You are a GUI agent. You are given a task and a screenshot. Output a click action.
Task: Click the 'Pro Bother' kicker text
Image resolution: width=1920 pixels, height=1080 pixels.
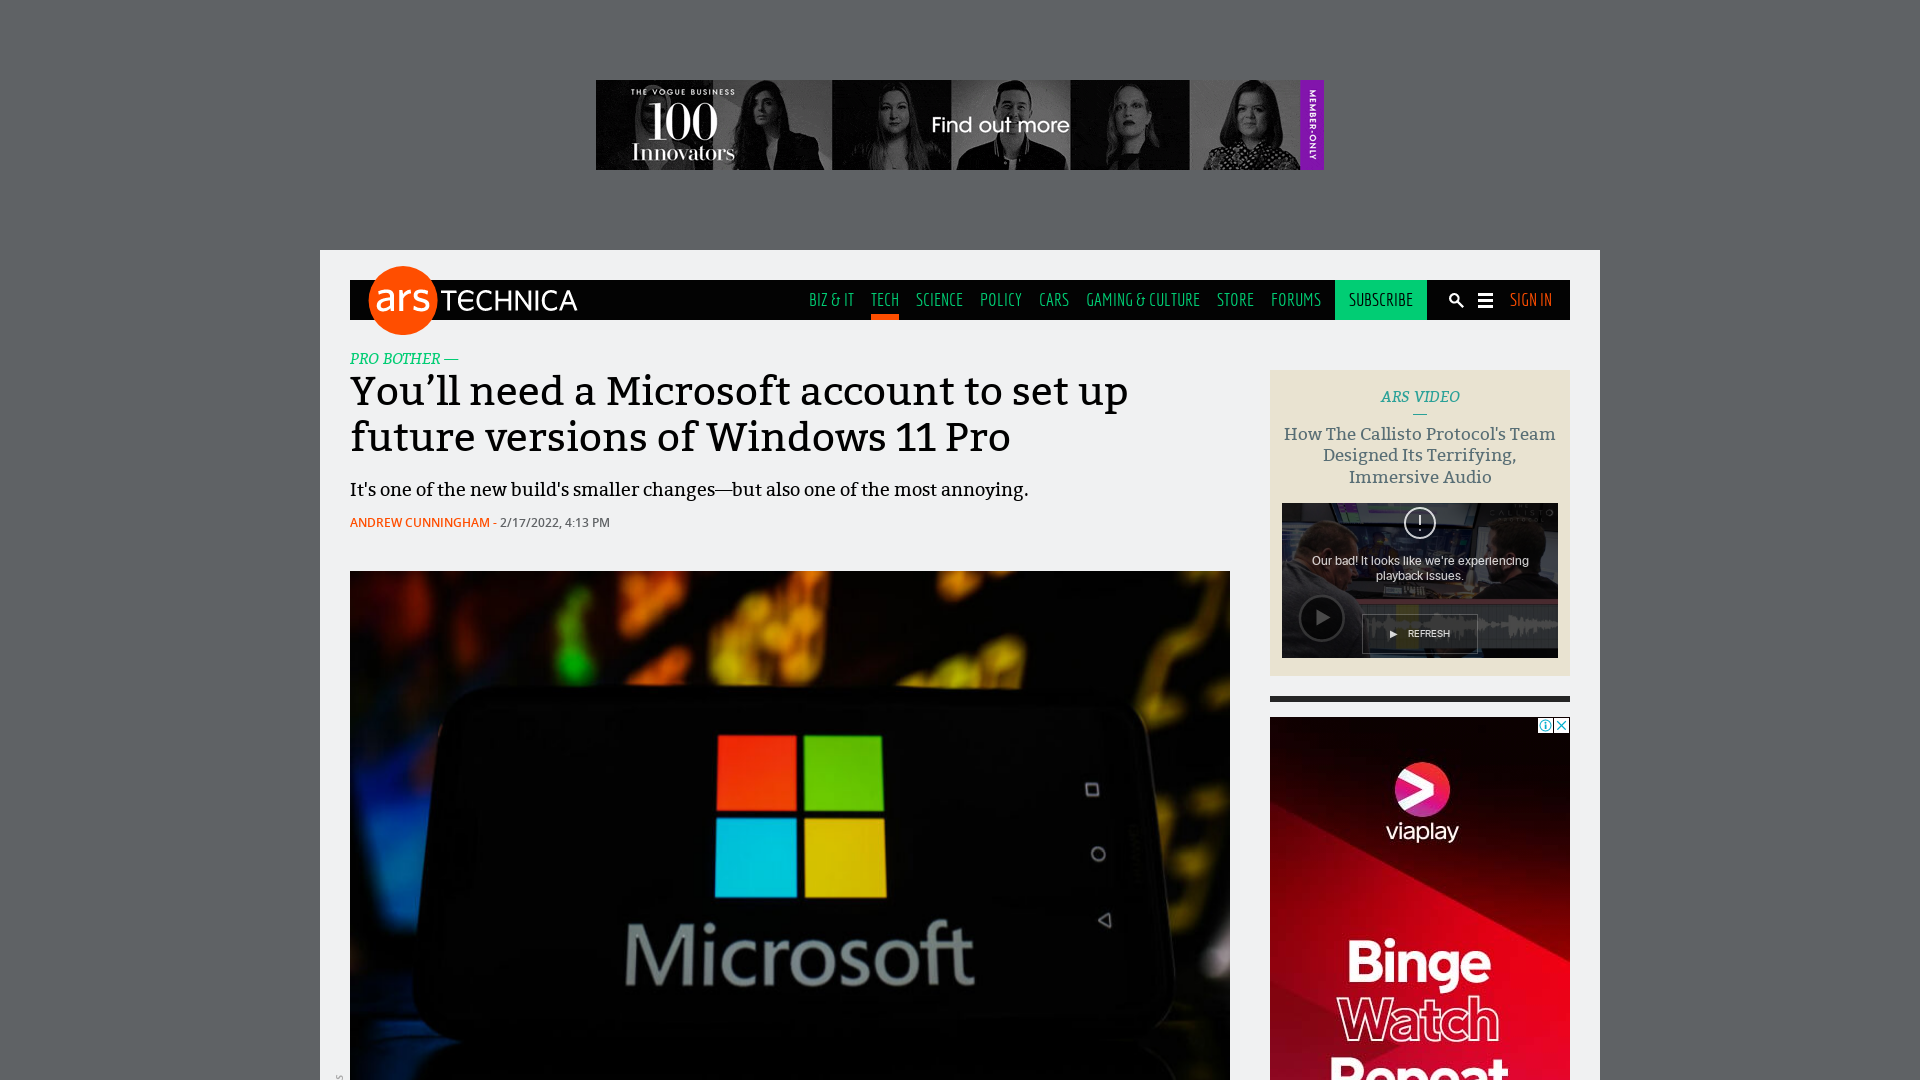[x=394, y=359]
